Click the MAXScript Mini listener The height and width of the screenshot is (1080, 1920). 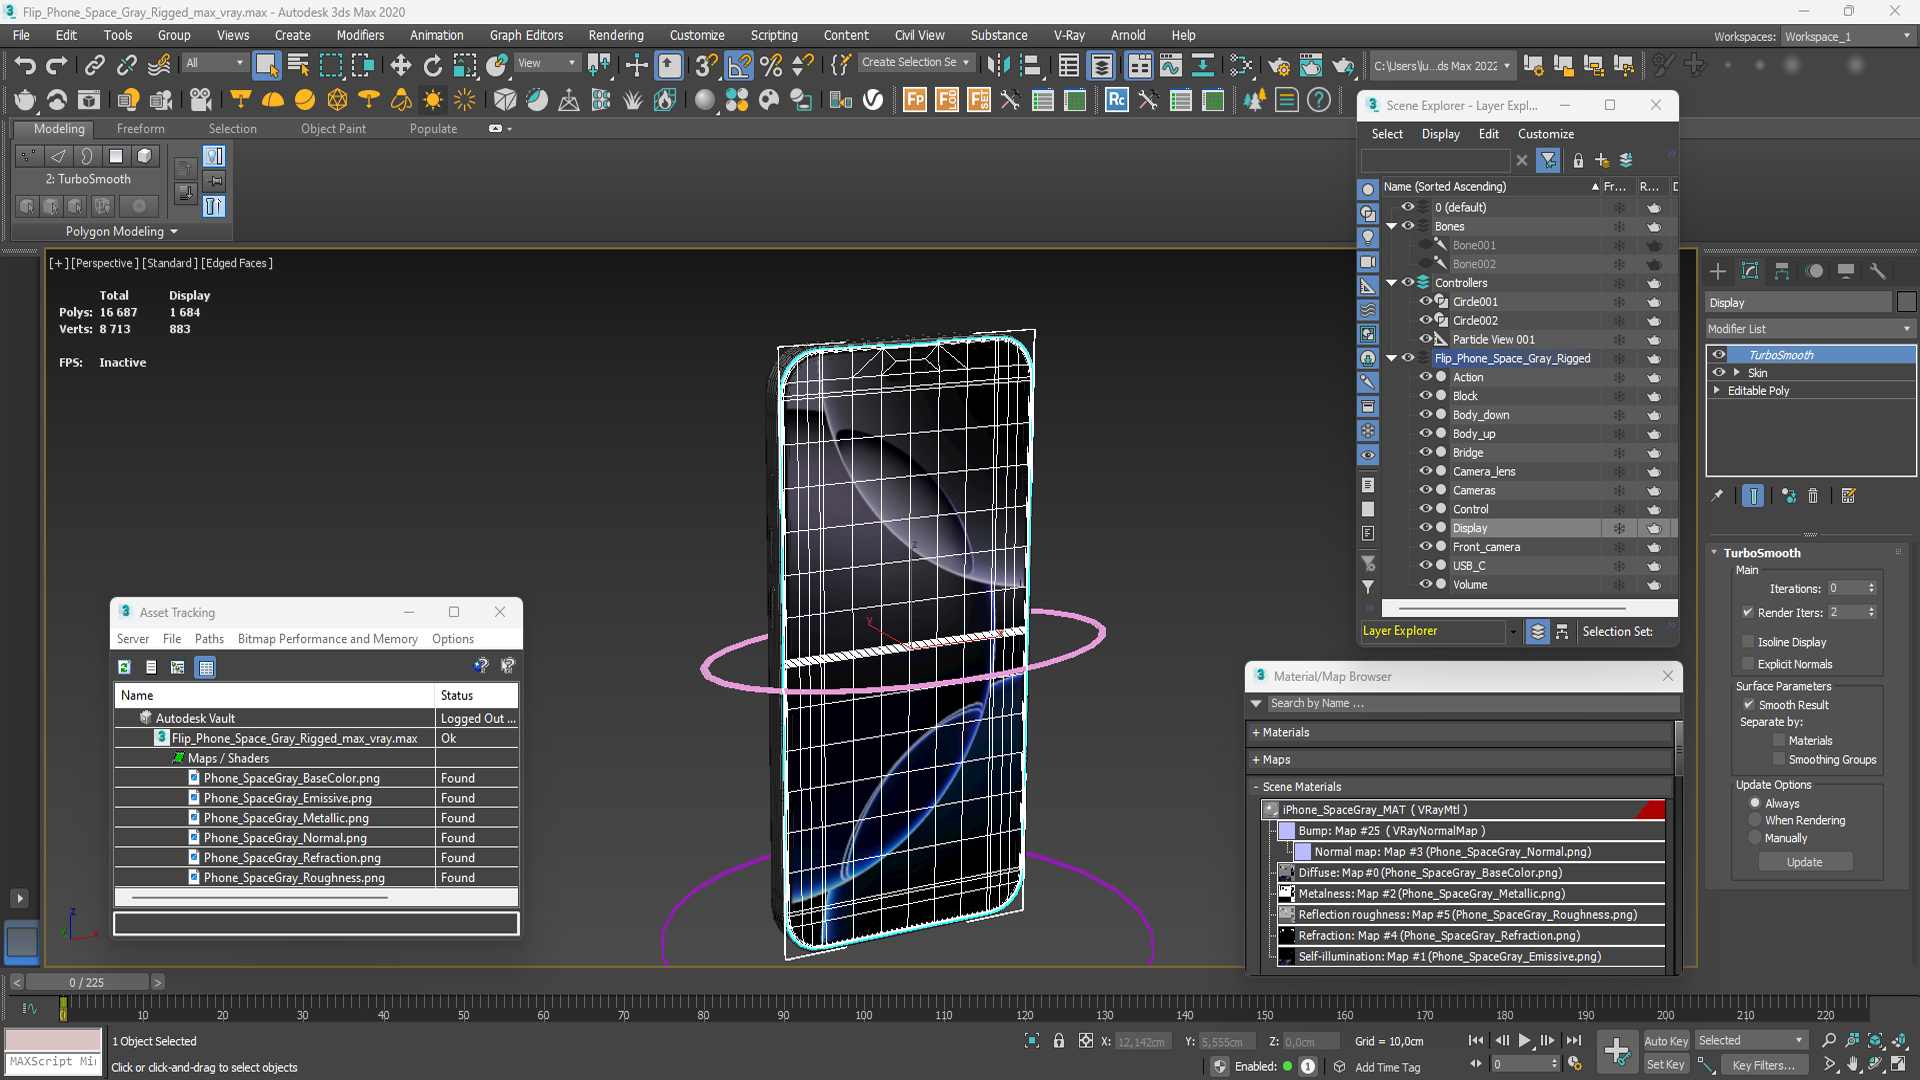pos(53,1062)
